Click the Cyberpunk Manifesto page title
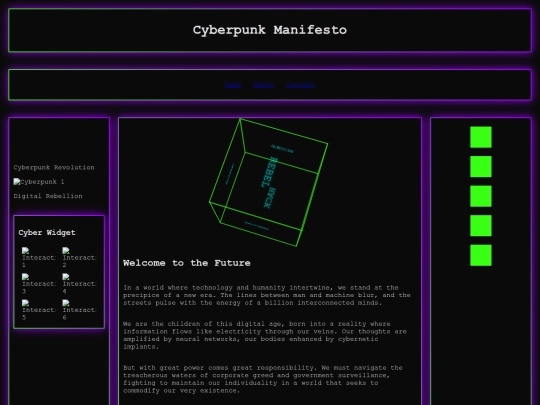The height and width of the screenshot is (405, 540). [270, 30]
